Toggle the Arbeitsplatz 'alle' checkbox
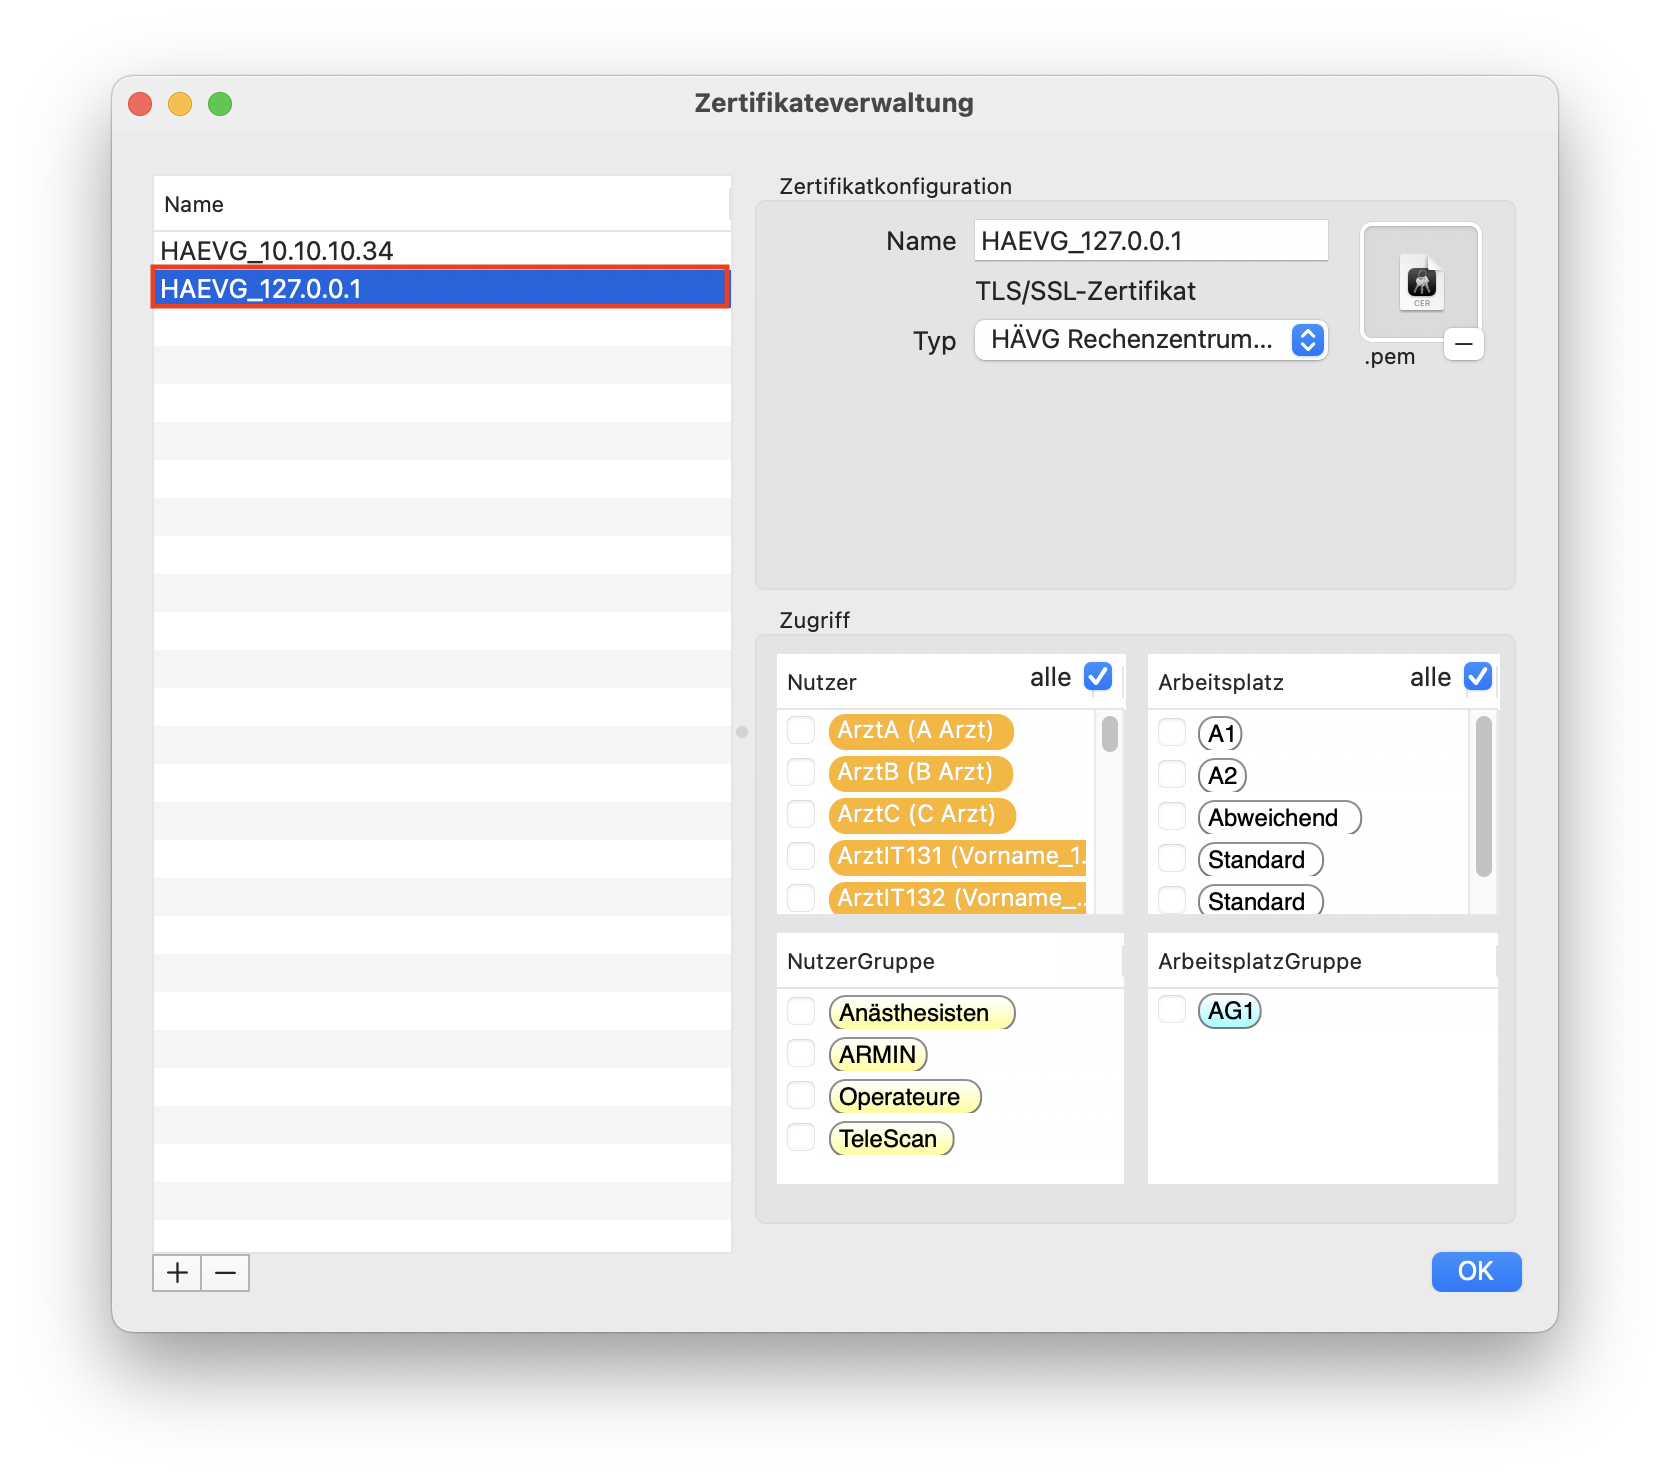Screen dimensions: 1670x1480 (1478, 677)
